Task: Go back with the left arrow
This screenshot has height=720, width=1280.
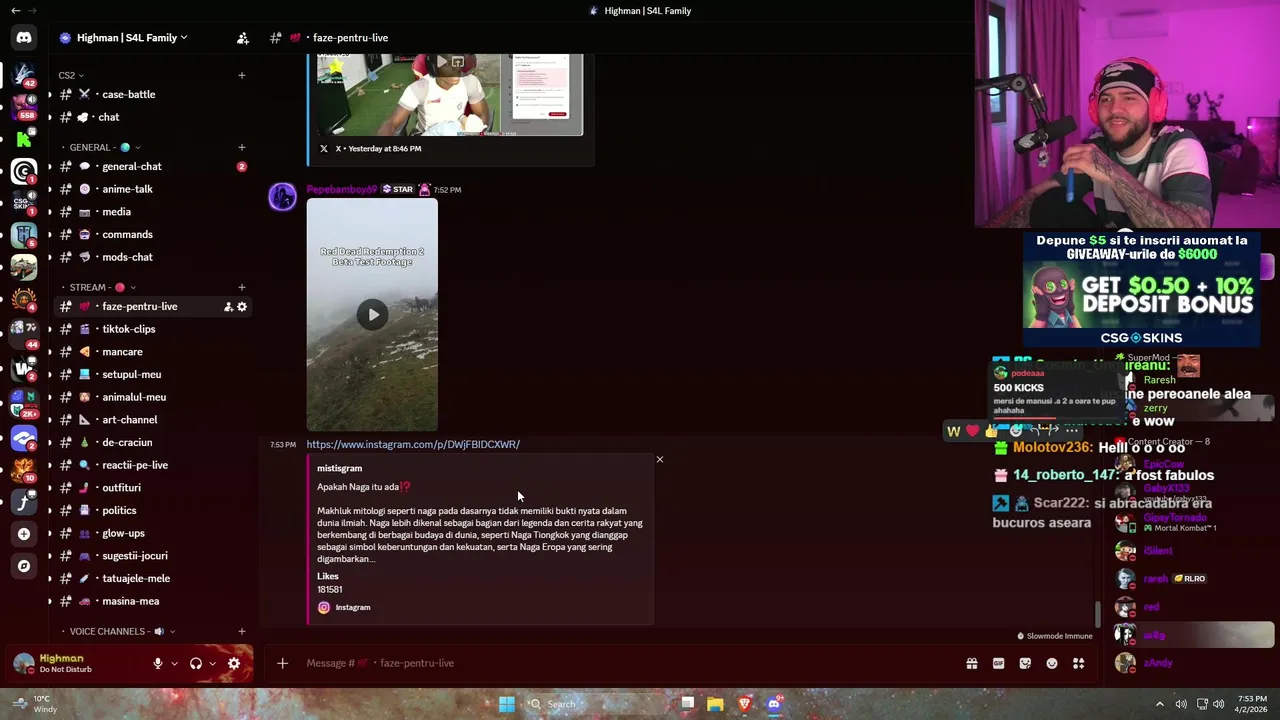Action: [15, 10]
